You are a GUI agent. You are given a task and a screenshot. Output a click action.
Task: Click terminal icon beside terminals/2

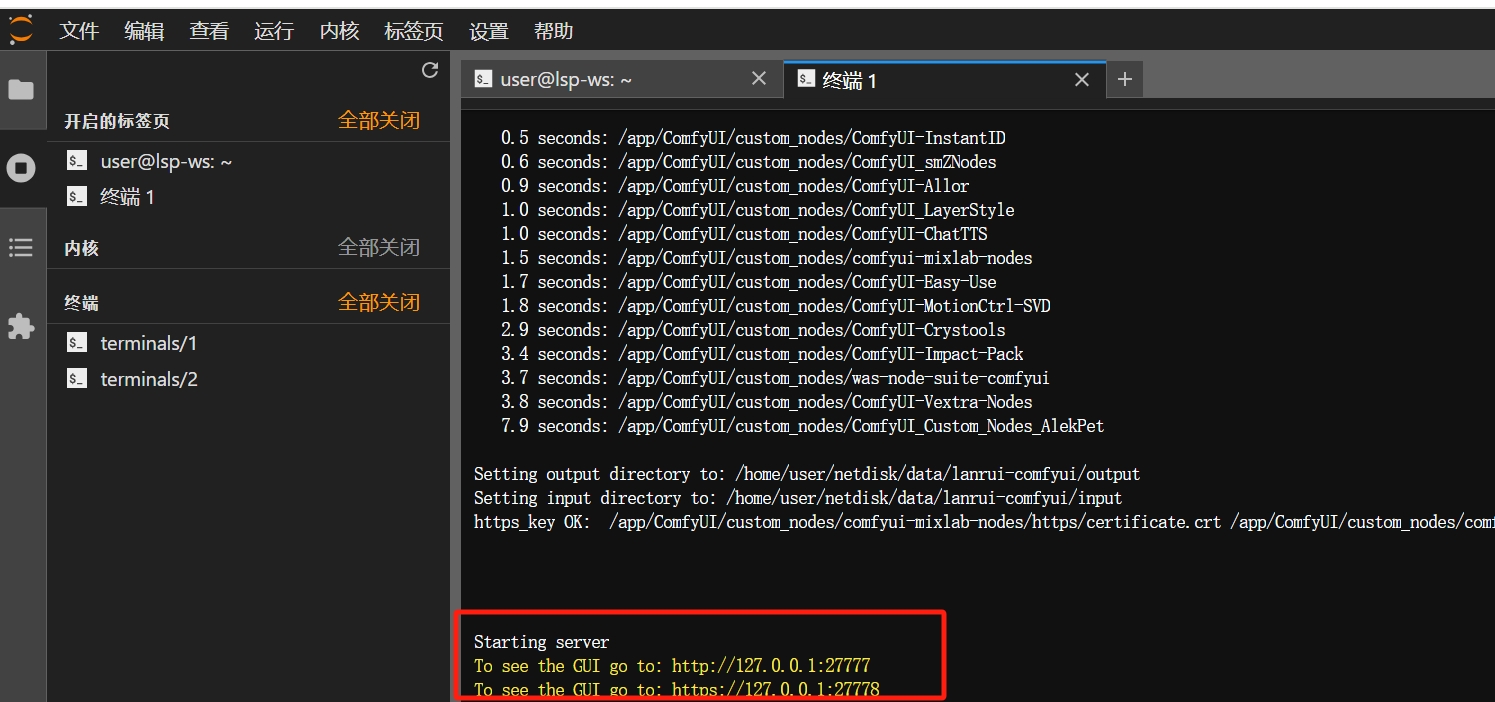point(77,379)
